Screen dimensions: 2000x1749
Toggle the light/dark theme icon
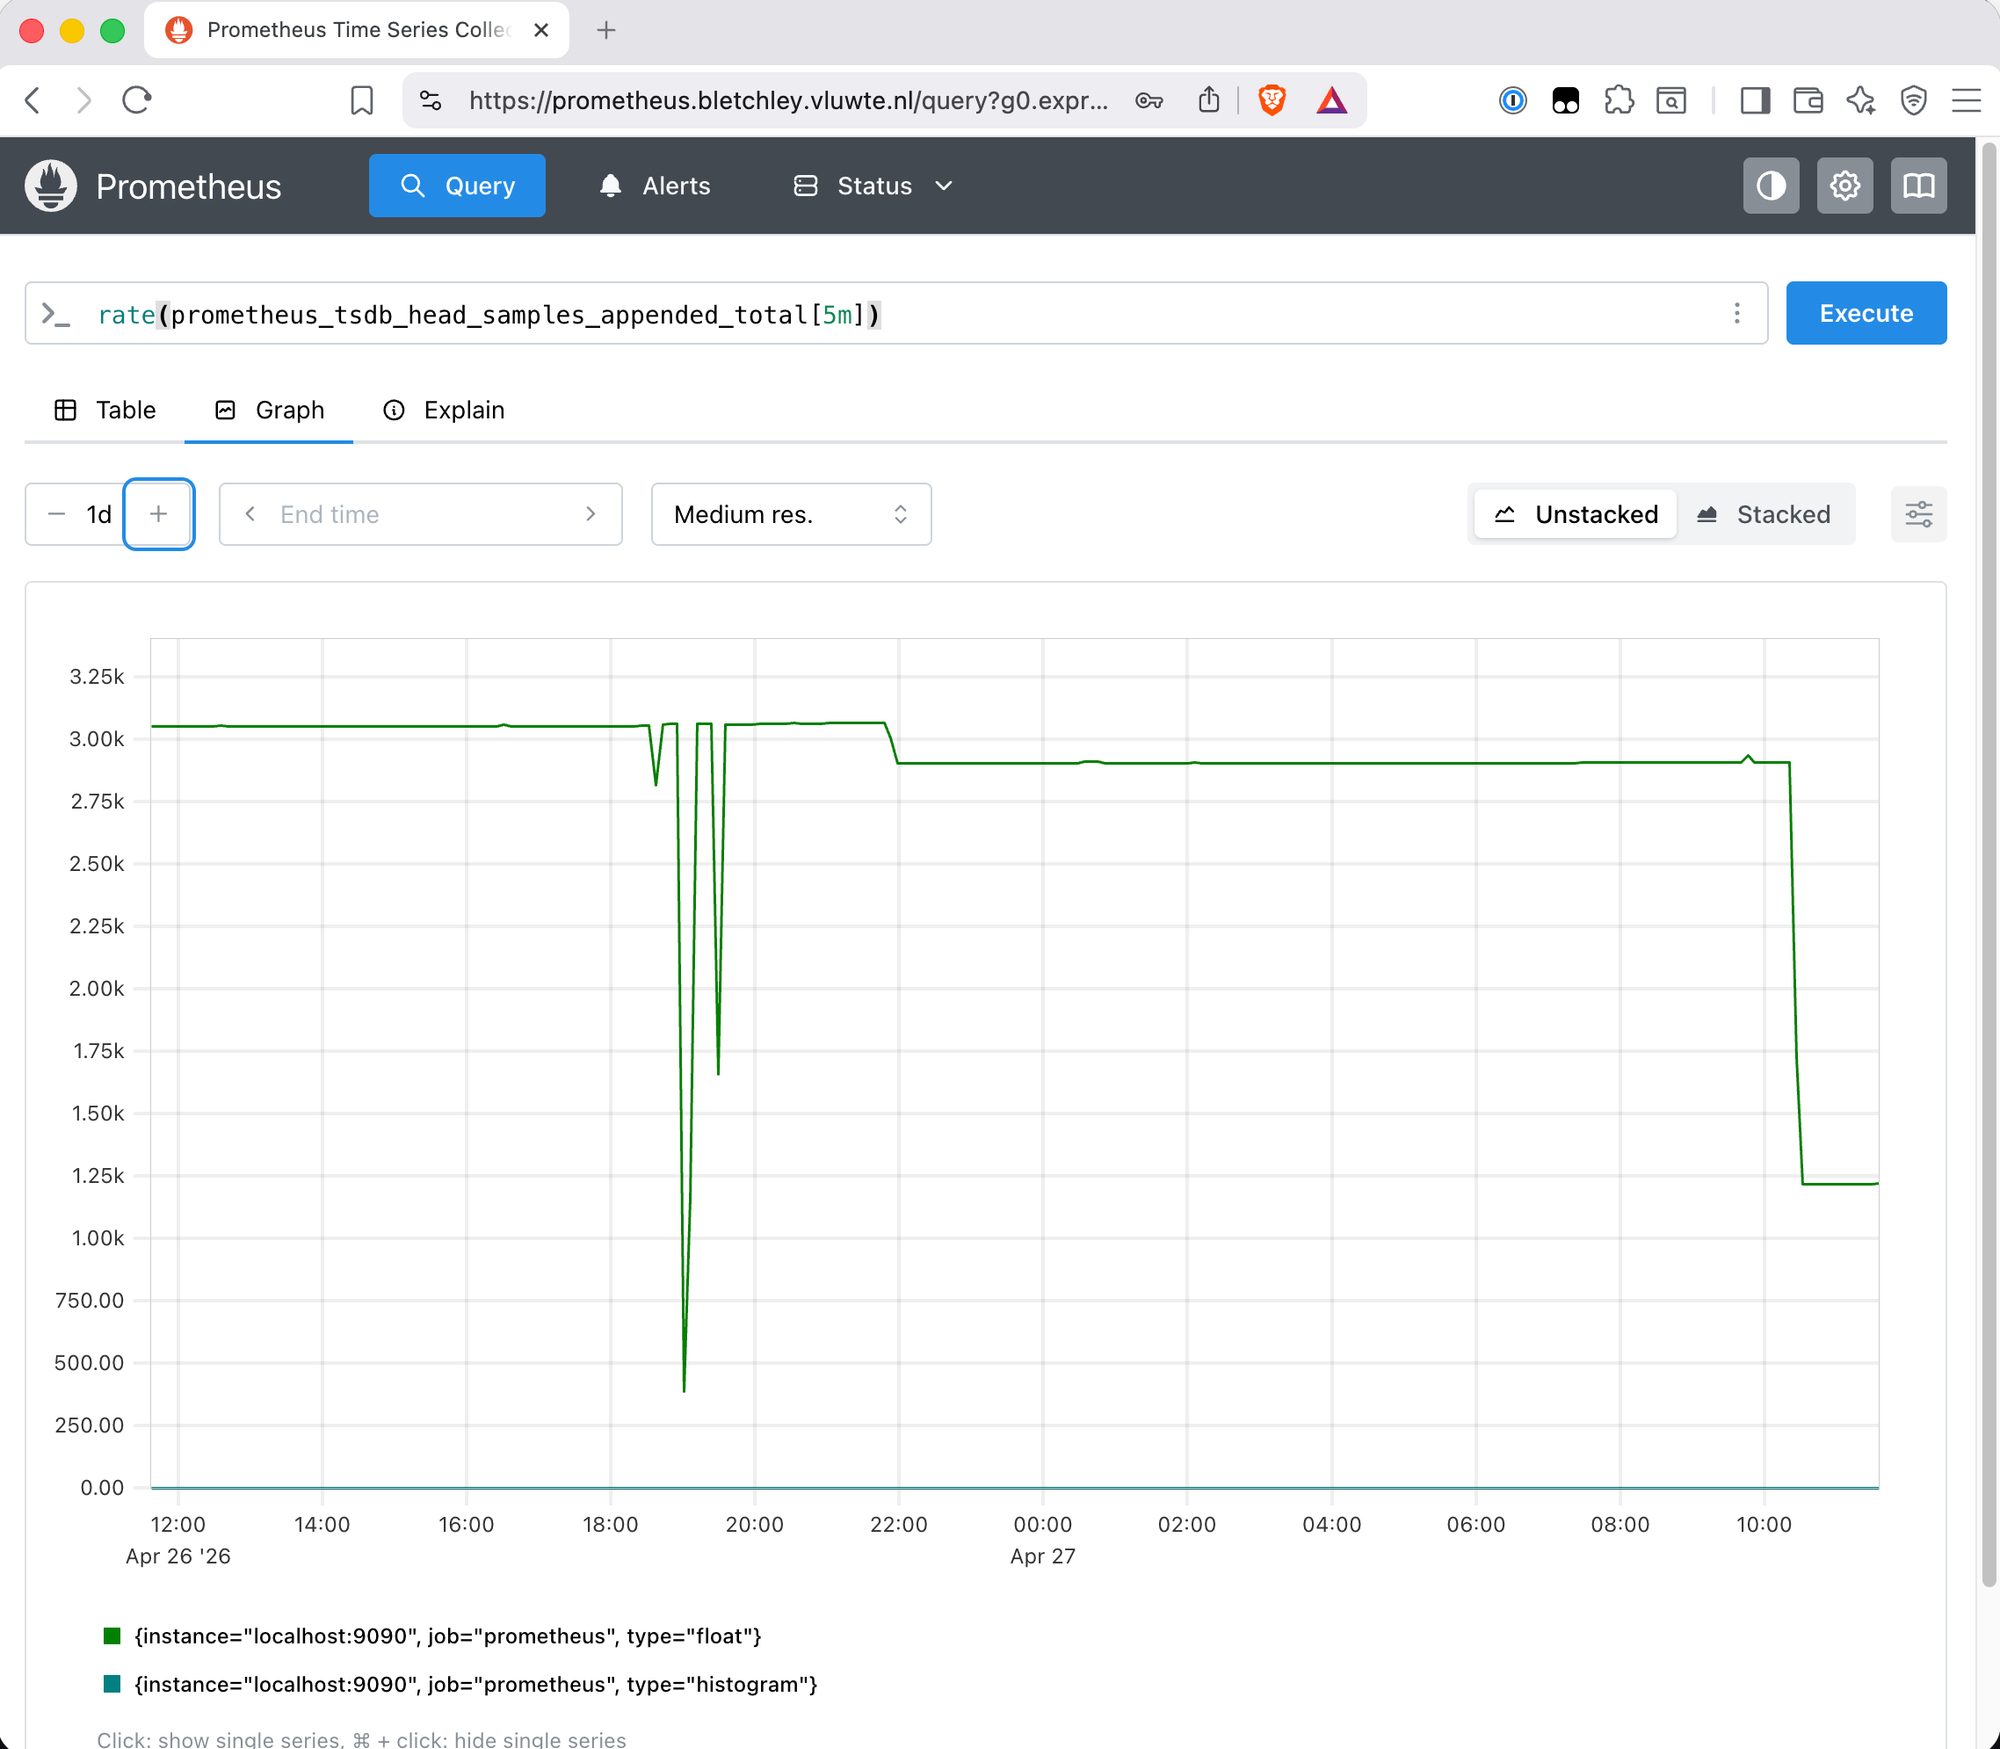[1771, 186]
